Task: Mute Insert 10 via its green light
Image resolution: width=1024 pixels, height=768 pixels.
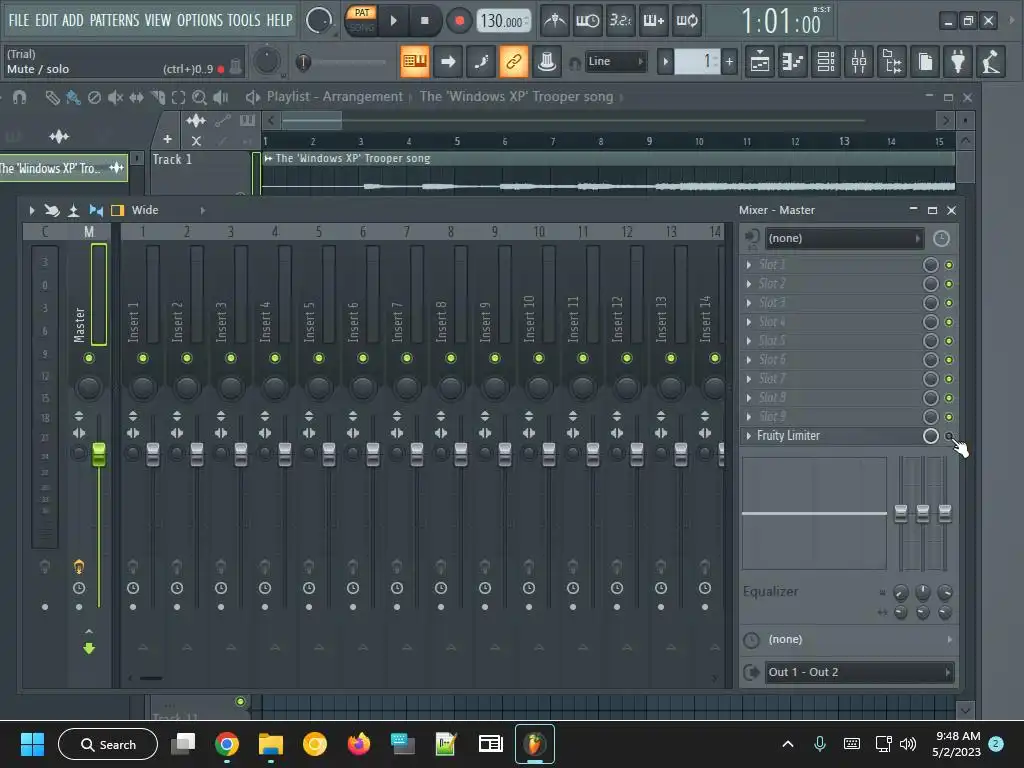Action: coord(539,358)
